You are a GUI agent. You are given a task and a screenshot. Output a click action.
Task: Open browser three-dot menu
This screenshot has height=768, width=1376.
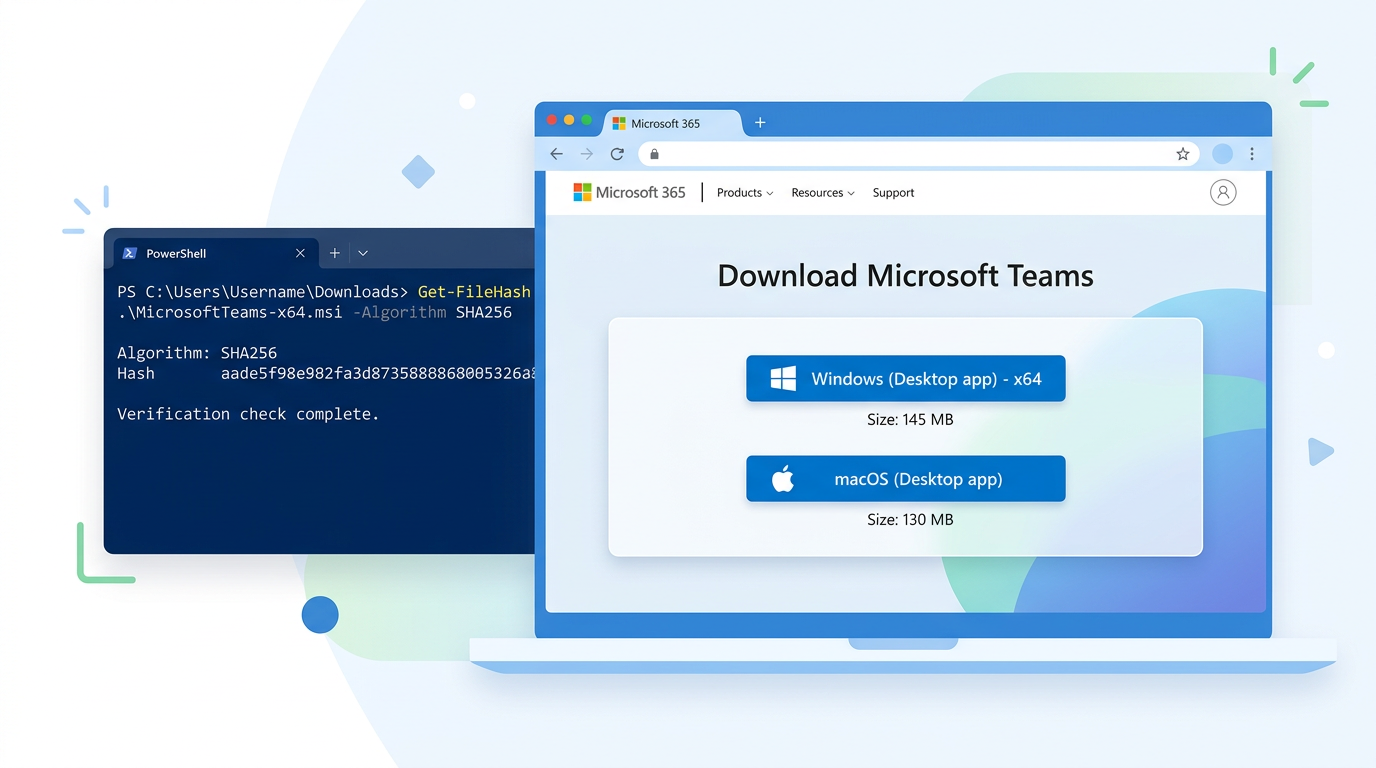(x=1251, y=154)
